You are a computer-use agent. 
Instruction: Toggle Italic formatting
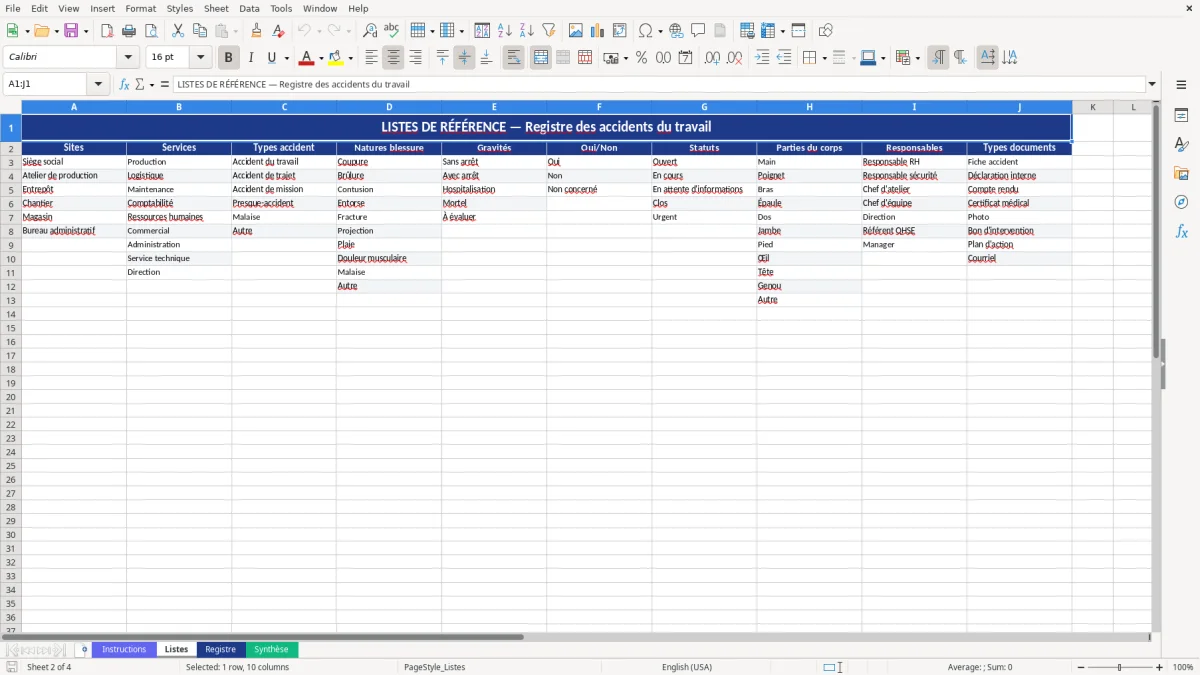pos(250,58)
